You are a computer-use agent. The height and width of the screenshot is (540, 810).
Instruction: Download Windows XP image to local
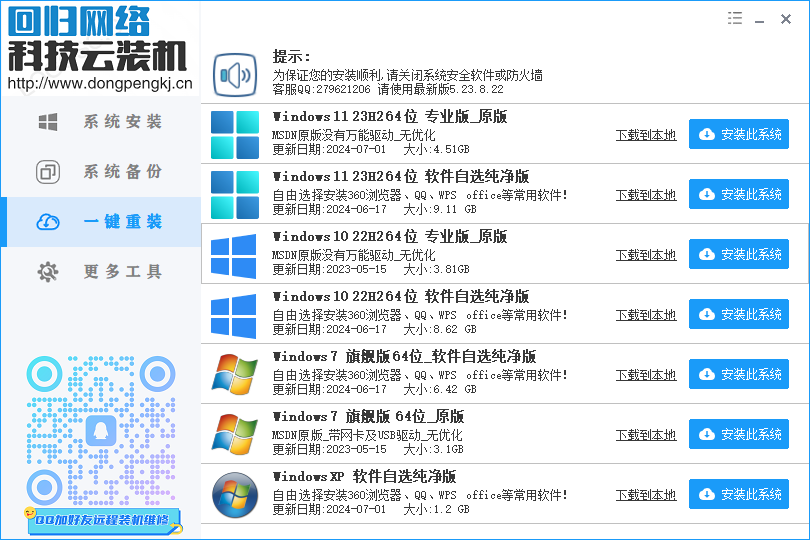[x=646, y=495]
